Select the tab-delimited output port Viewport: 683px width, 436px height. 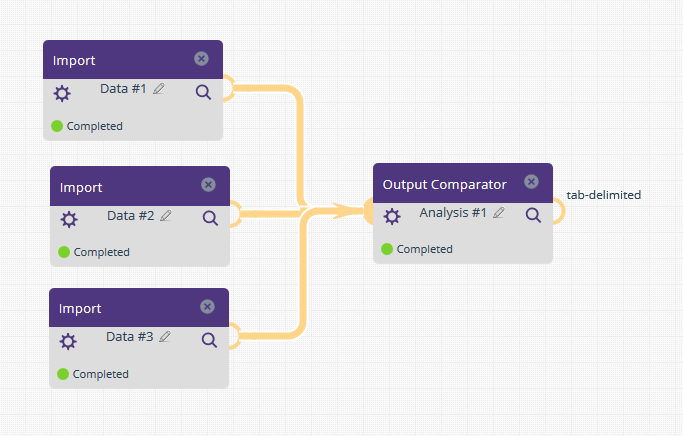559,211
